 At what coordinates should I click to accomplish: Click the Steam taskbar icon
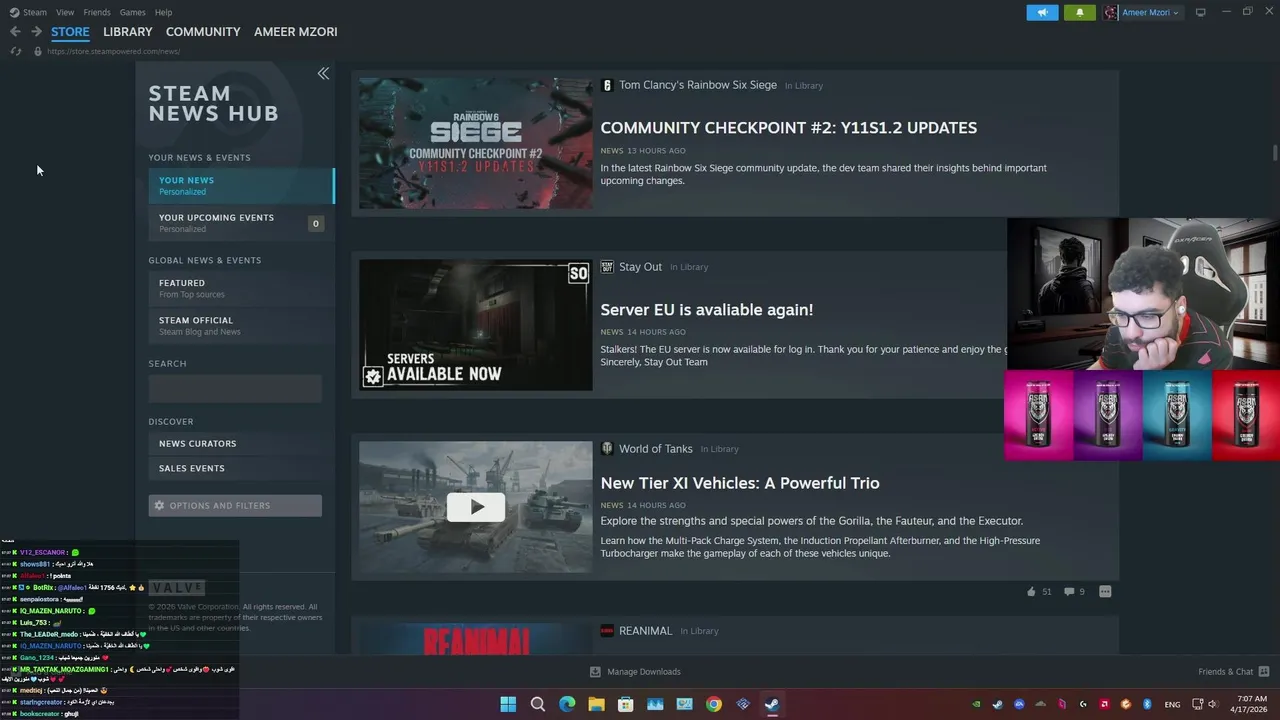(772, 704)
